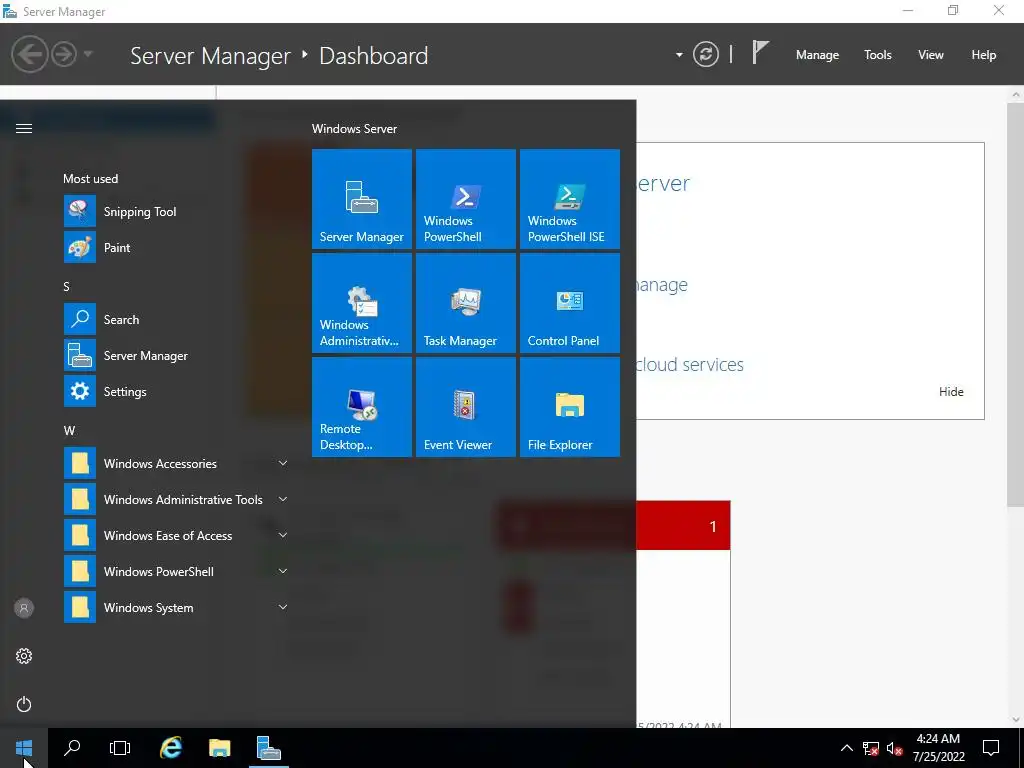Open the Help menu
1024x768 pixels.
pos(984,55)
